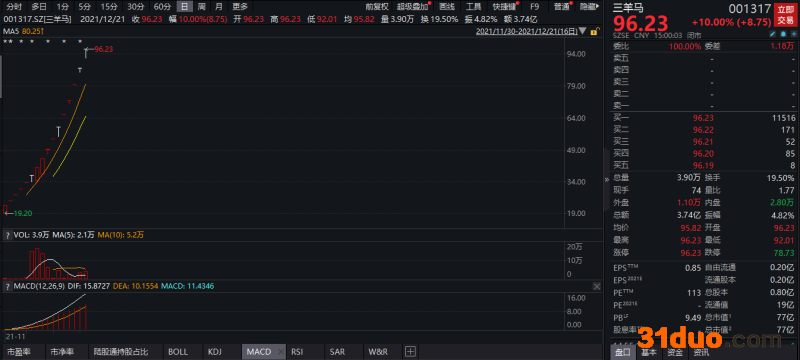Viewport: 800px width, 360px height.
Task: Select the 陆股通持股占比 indicator tab
Action: pyautogui.click(x=121, y=352)
